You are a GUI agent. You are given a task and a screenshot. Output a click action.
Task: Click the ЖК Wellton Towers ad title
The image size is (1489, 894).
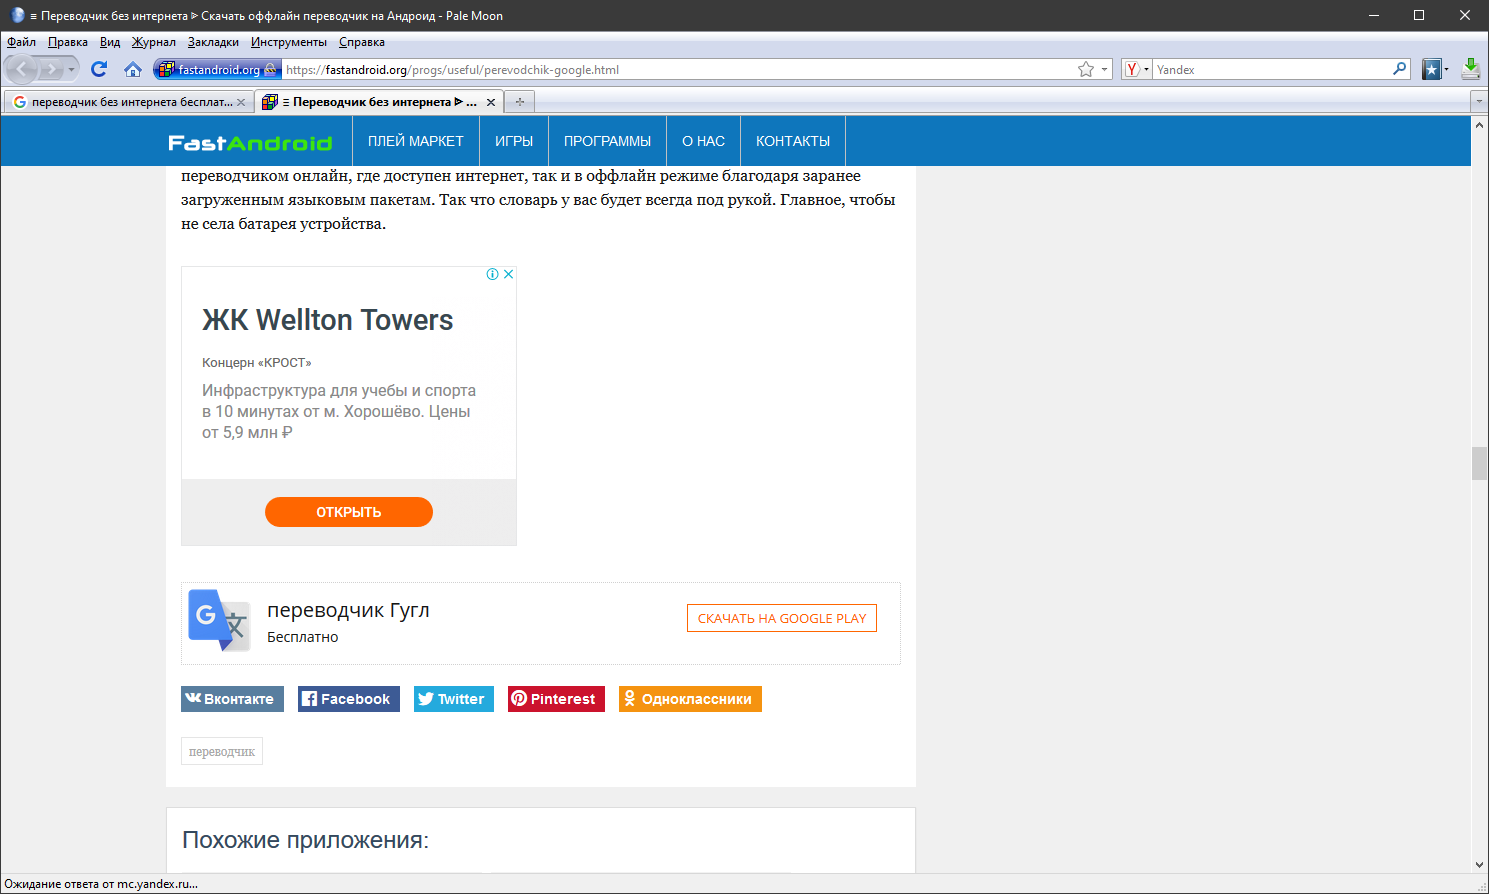coord(328,320)
